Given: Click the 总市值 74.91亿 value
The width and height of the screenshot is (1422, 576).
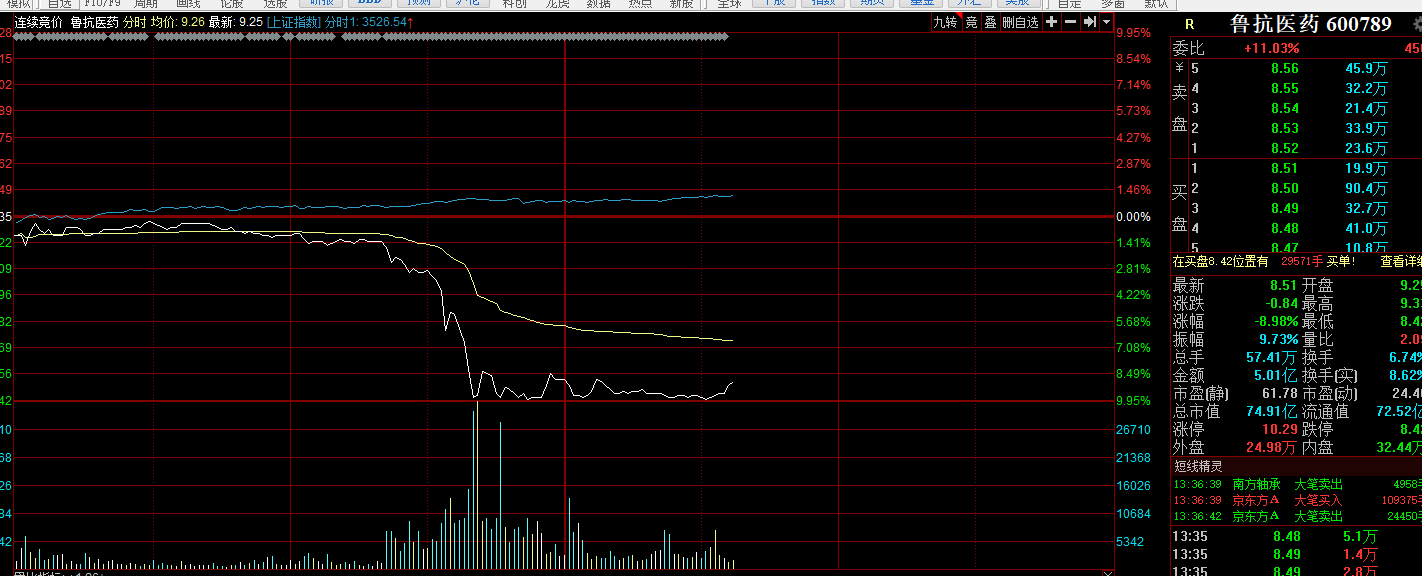Looking at the screenshot, I should coord(1270,411).
